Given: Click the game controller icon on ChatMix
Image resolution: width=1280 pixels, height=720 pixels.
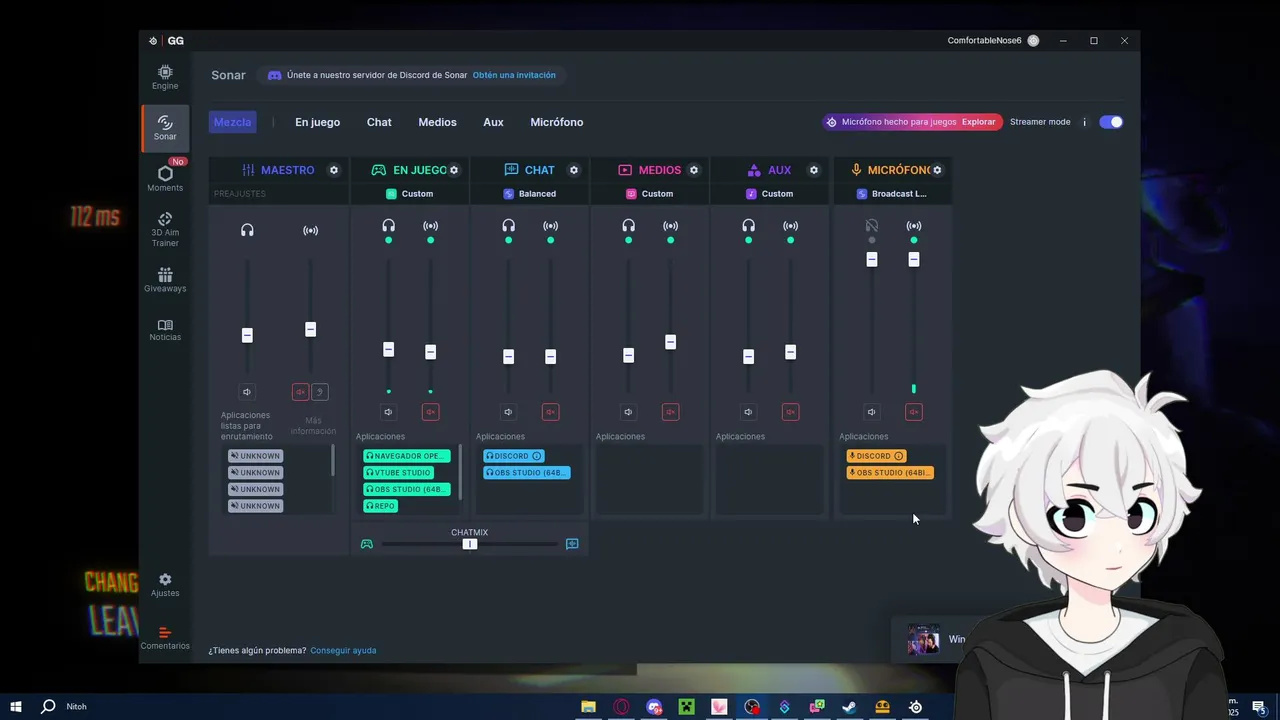Looking at the screenshot, I should tap(367, 544).
